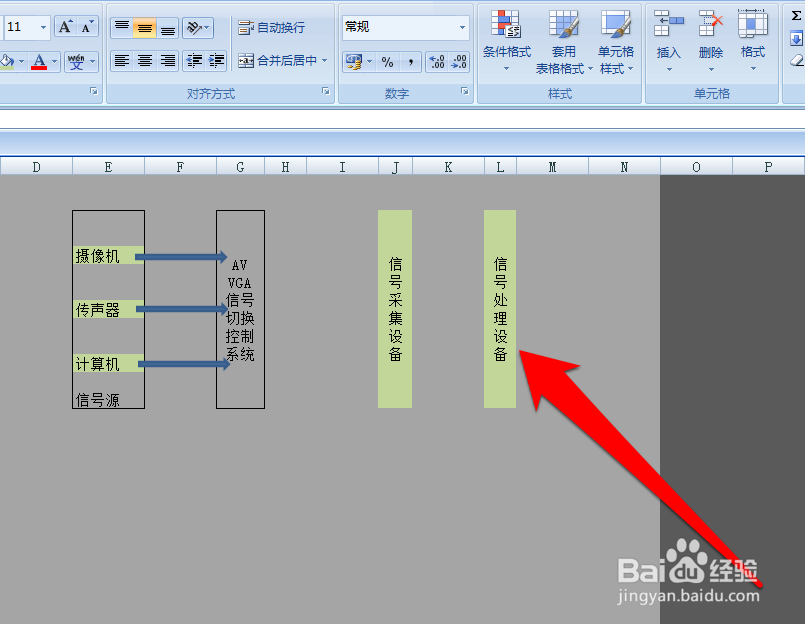805x624 pixels.
Task: Select column header E
Action: click(108, 167)
